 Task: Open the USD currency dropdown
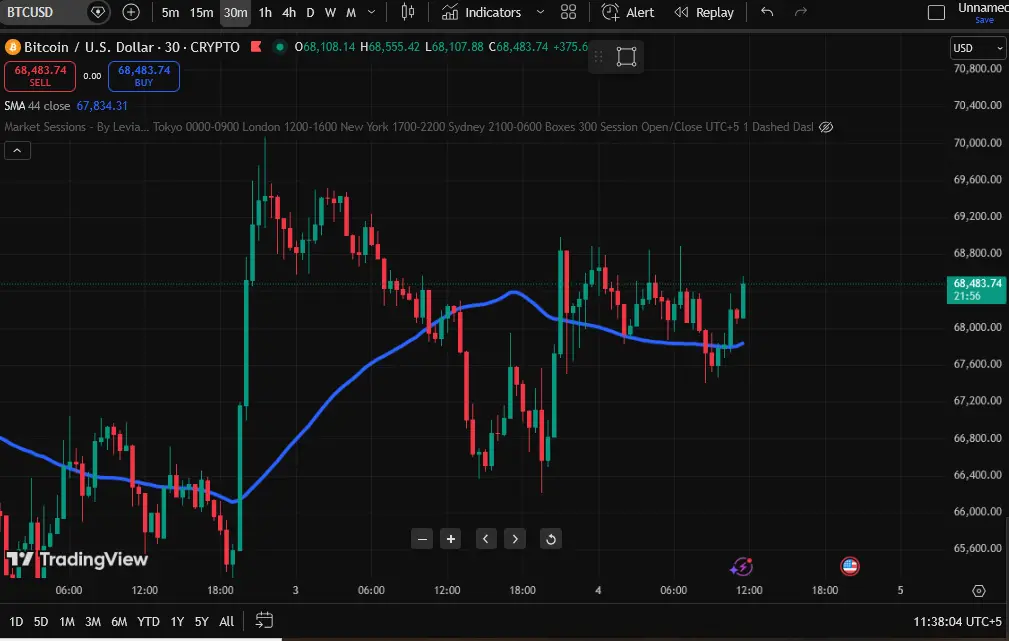[x=977, y=48]
